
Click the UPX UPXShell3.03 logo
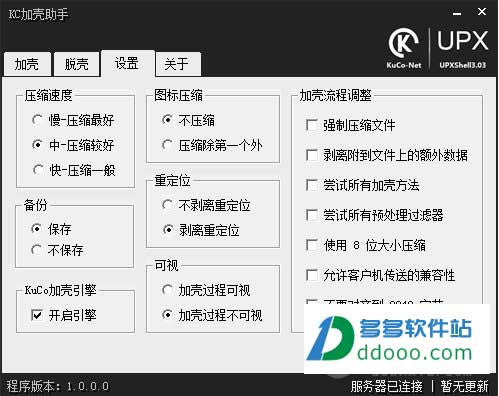tap(463, 49)
